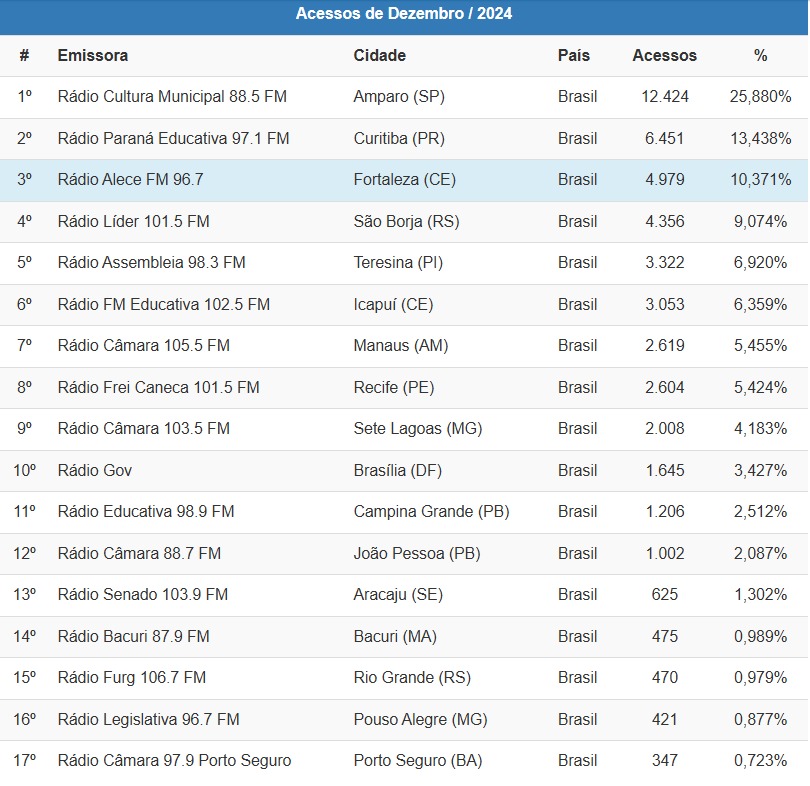
Task: Click the 'Emissora' column header
Action: (93, 56)
